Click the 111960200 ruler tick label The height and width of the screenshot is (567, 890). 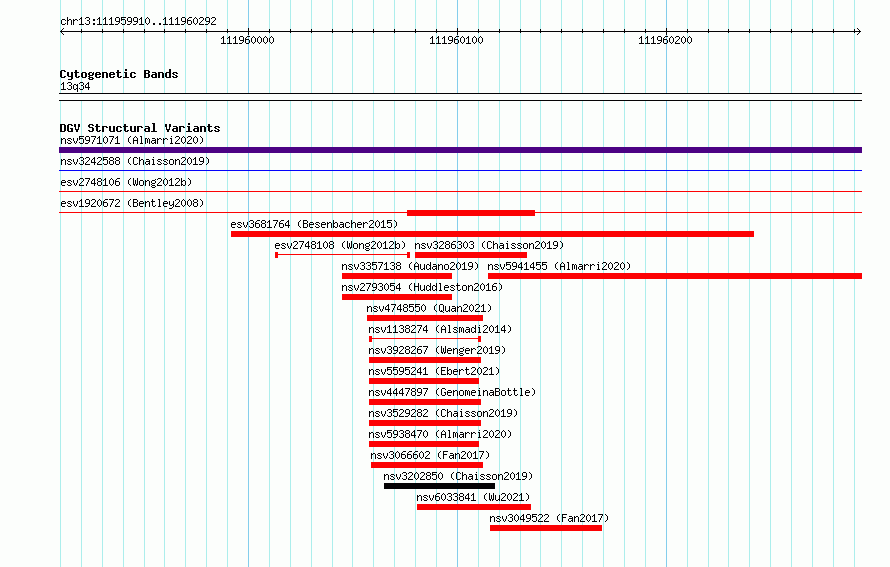coord(665,40)
